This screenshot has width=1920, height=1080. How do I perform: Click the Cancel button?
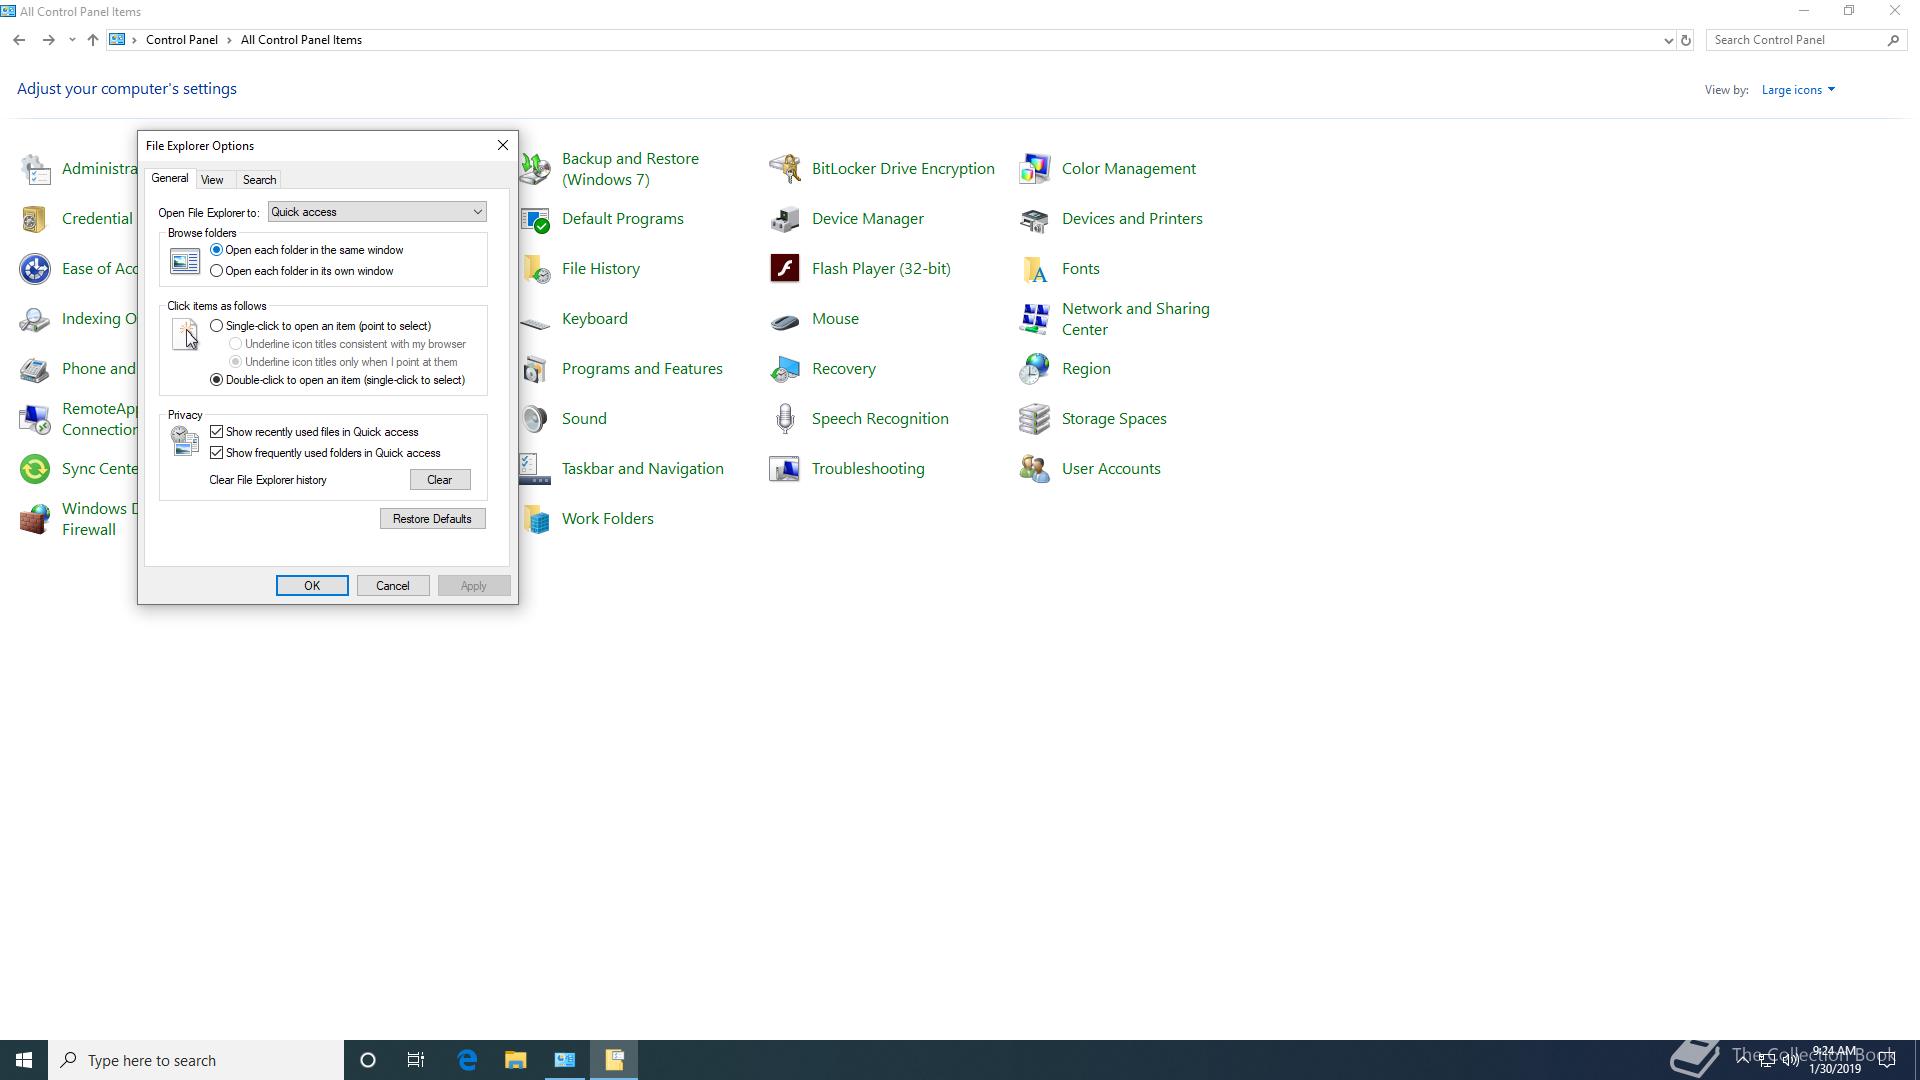point(393,586)
